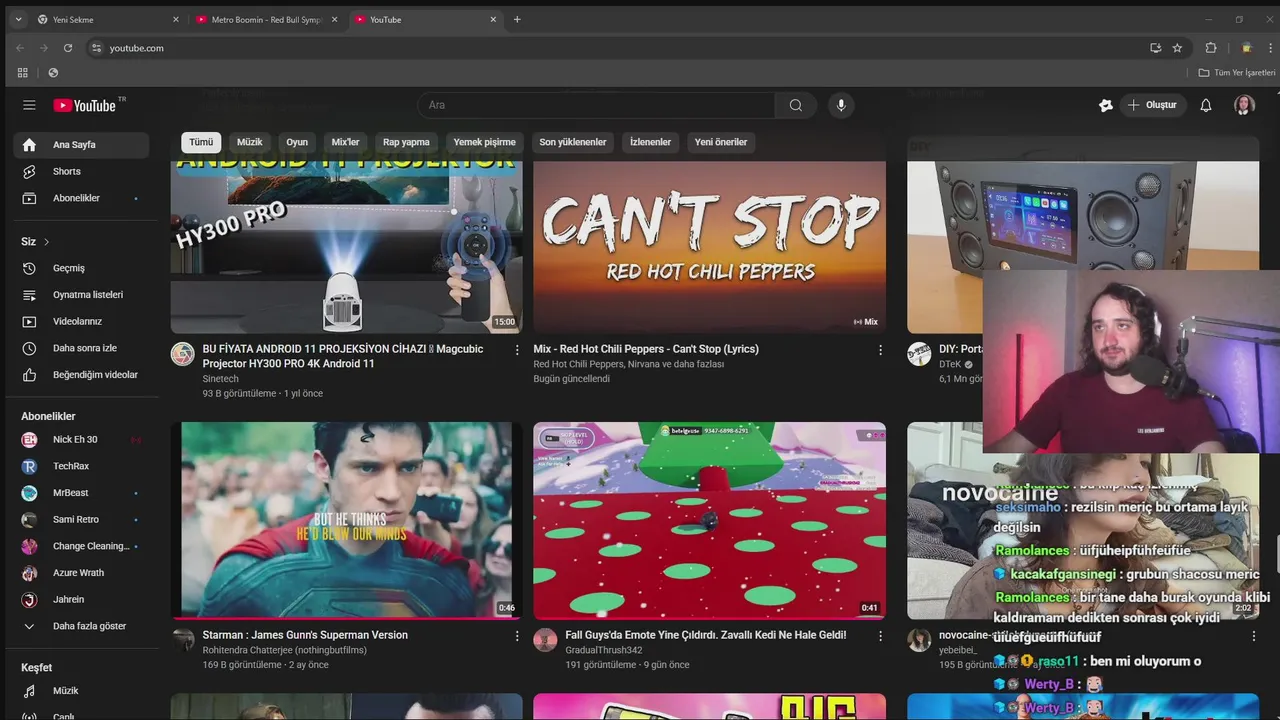Open more options for novocaine video

1253,636
